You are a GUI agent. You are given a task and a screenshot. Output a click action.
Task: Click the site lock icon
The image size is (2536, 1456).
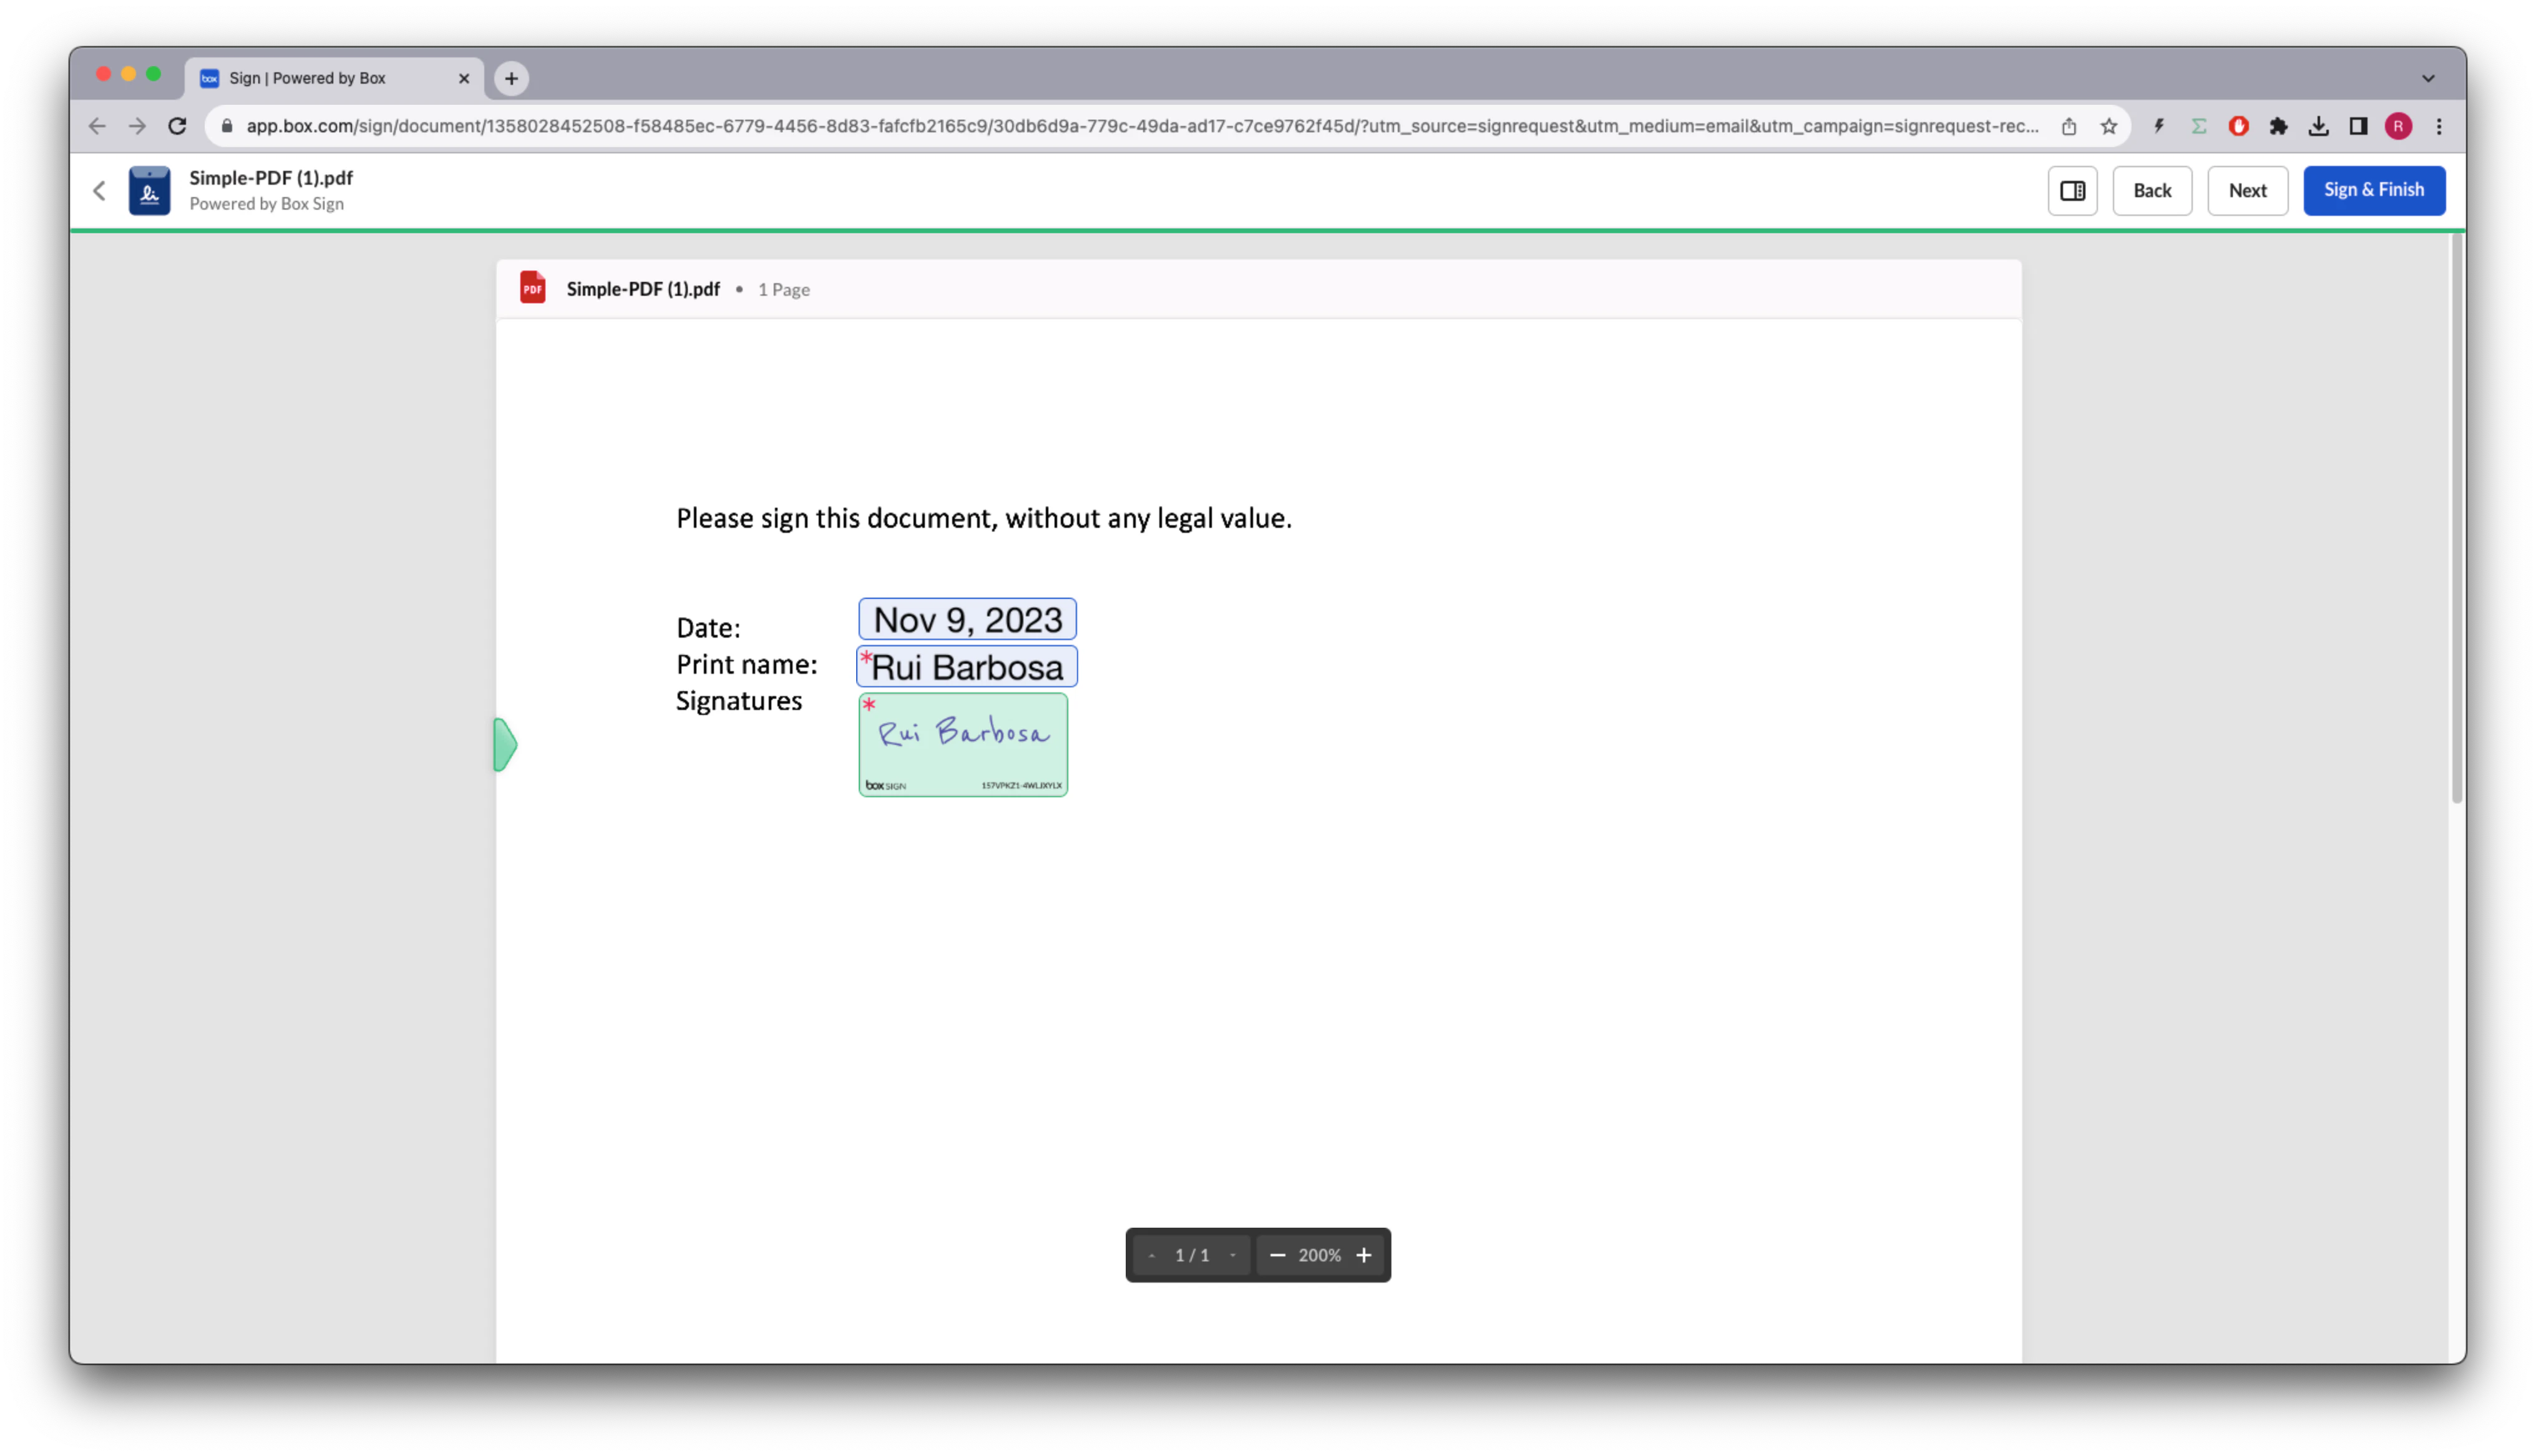(x=227, y=126)
